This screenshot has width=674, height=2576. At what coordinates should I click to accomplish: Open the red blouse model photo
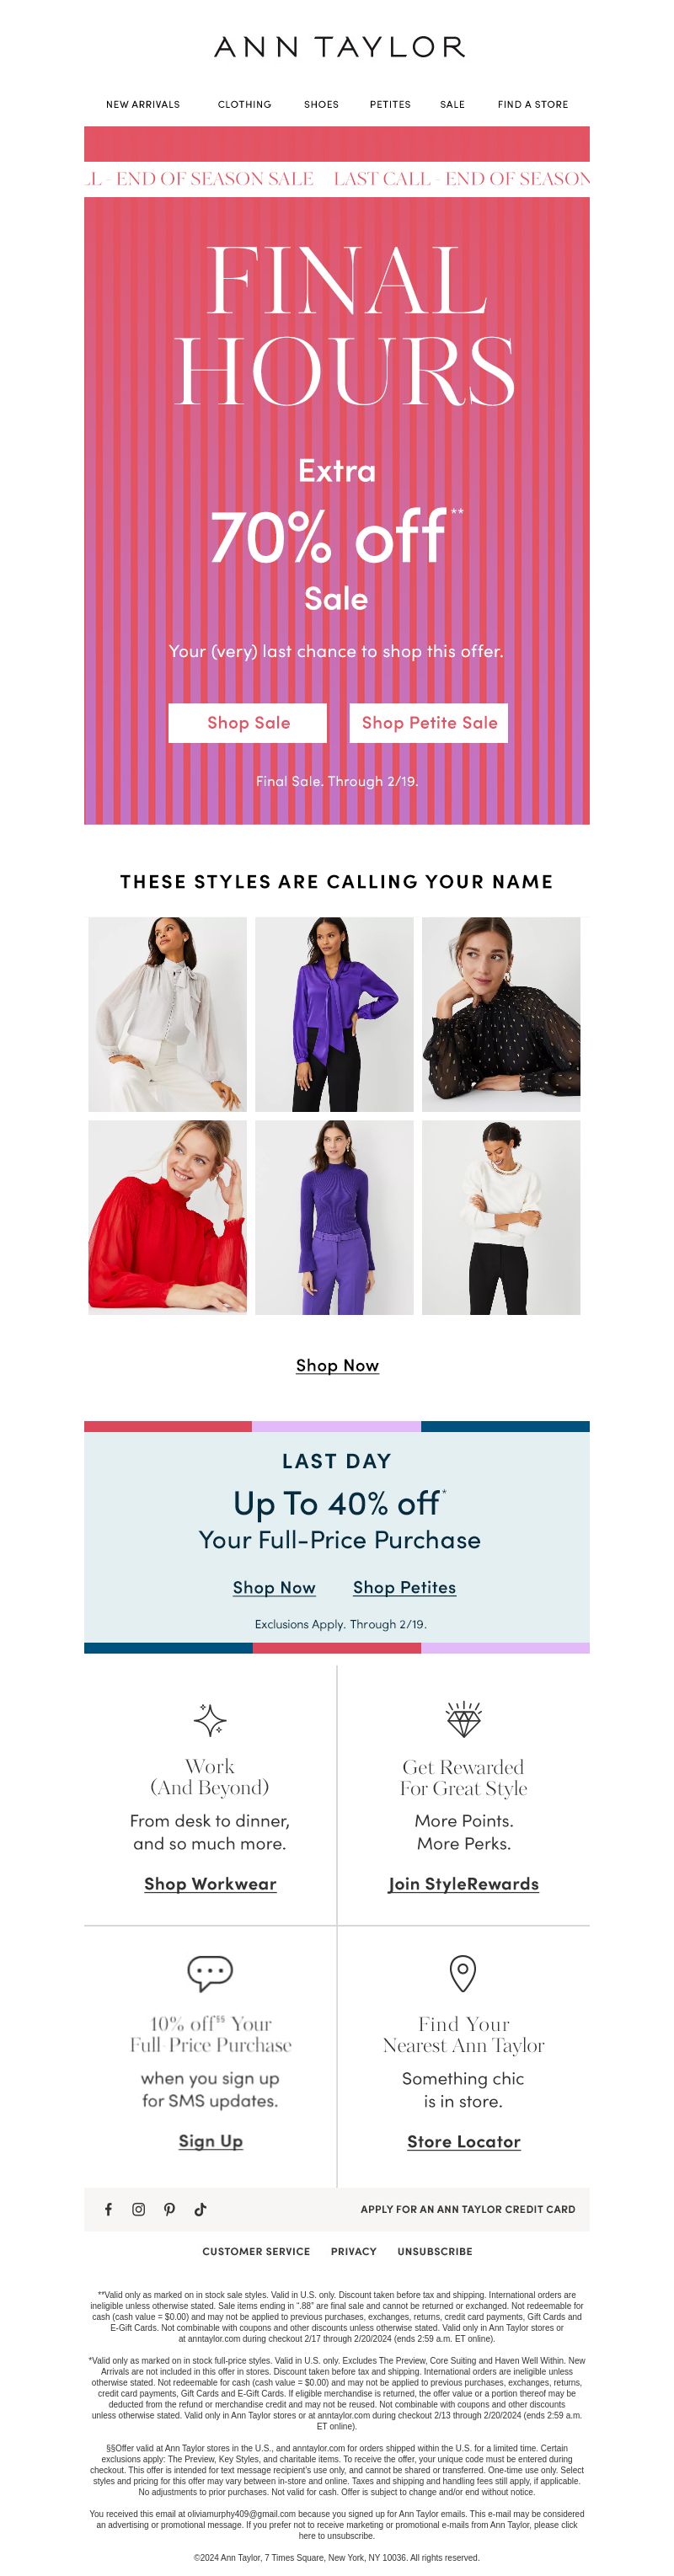pyautogui.click(x=167, y=1217)
